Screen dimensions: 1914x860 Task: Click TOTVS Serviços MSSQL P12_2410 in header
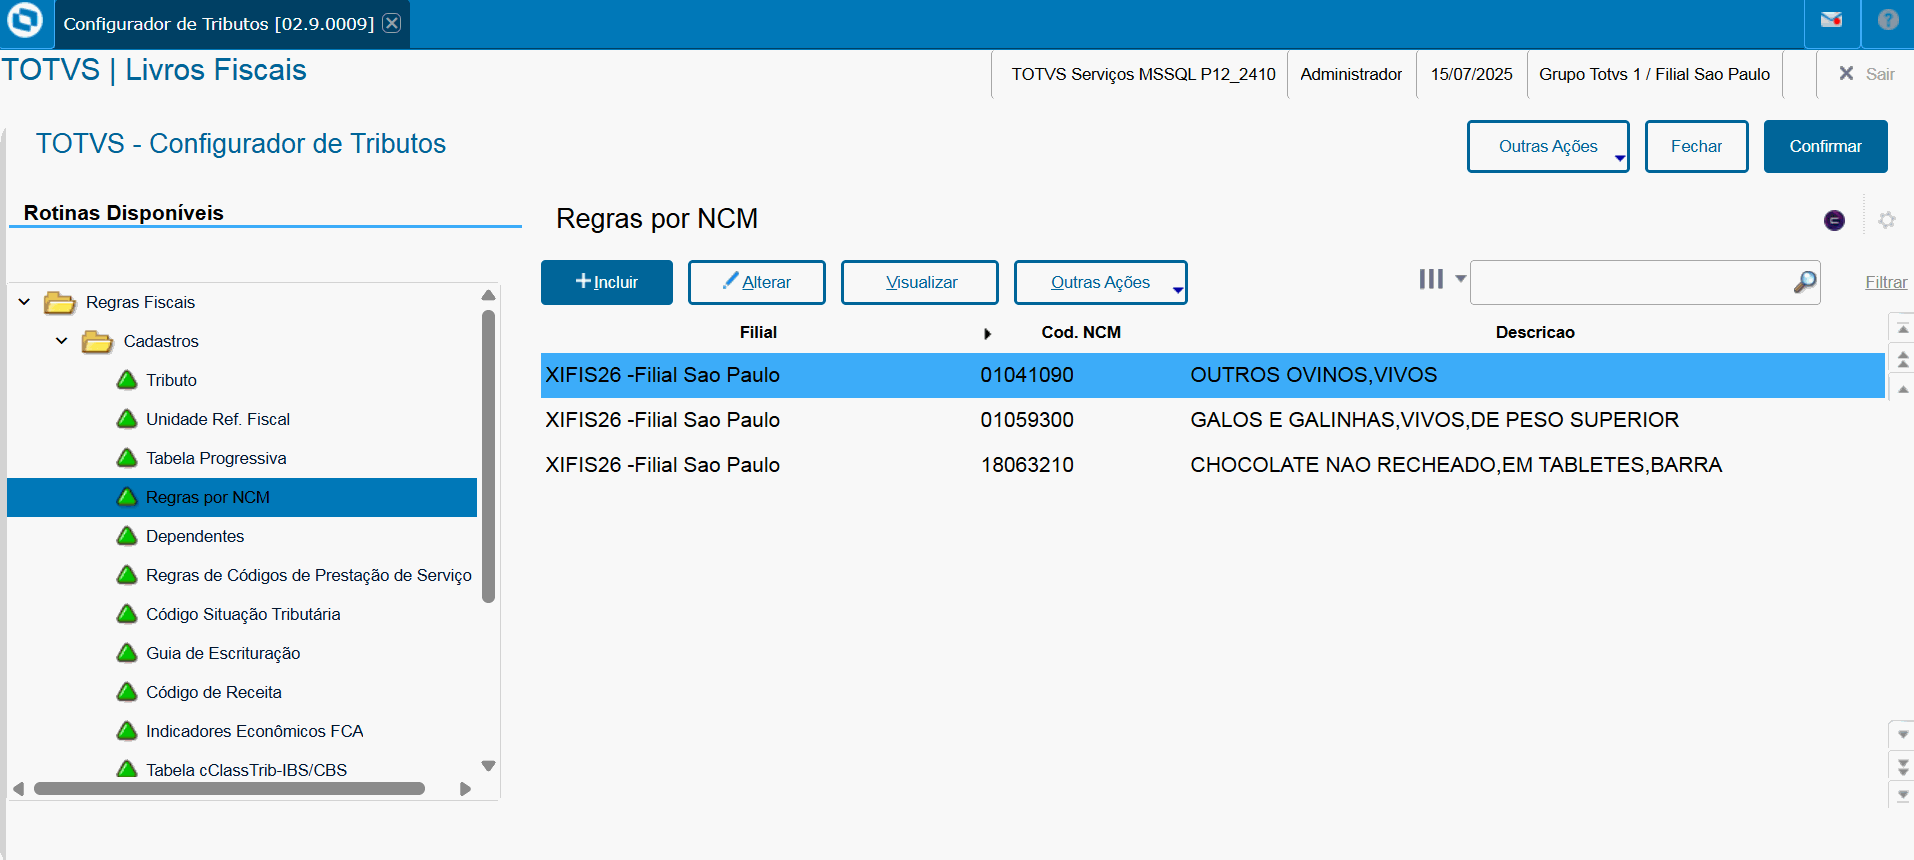click(1143, 74)
